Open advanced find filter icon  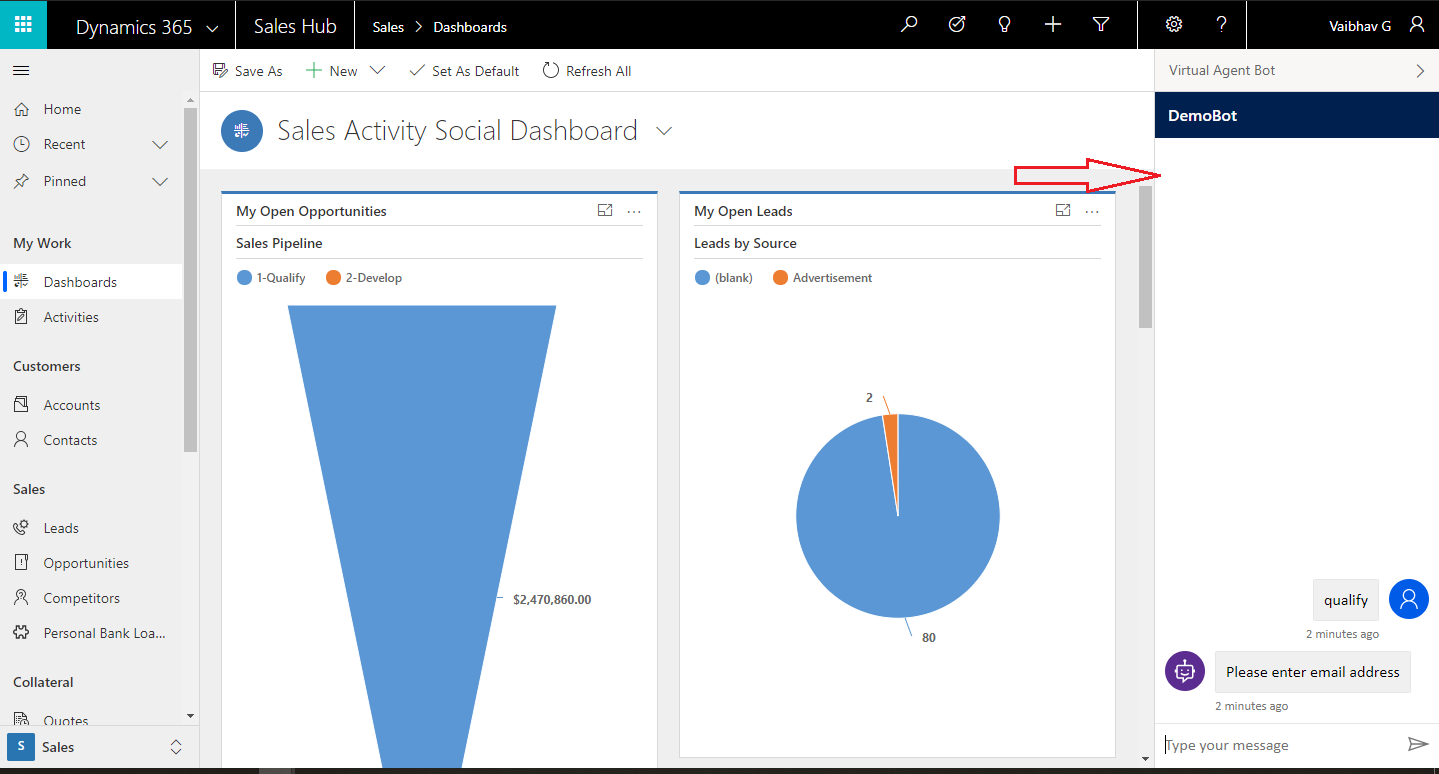tap(1101, 25)
